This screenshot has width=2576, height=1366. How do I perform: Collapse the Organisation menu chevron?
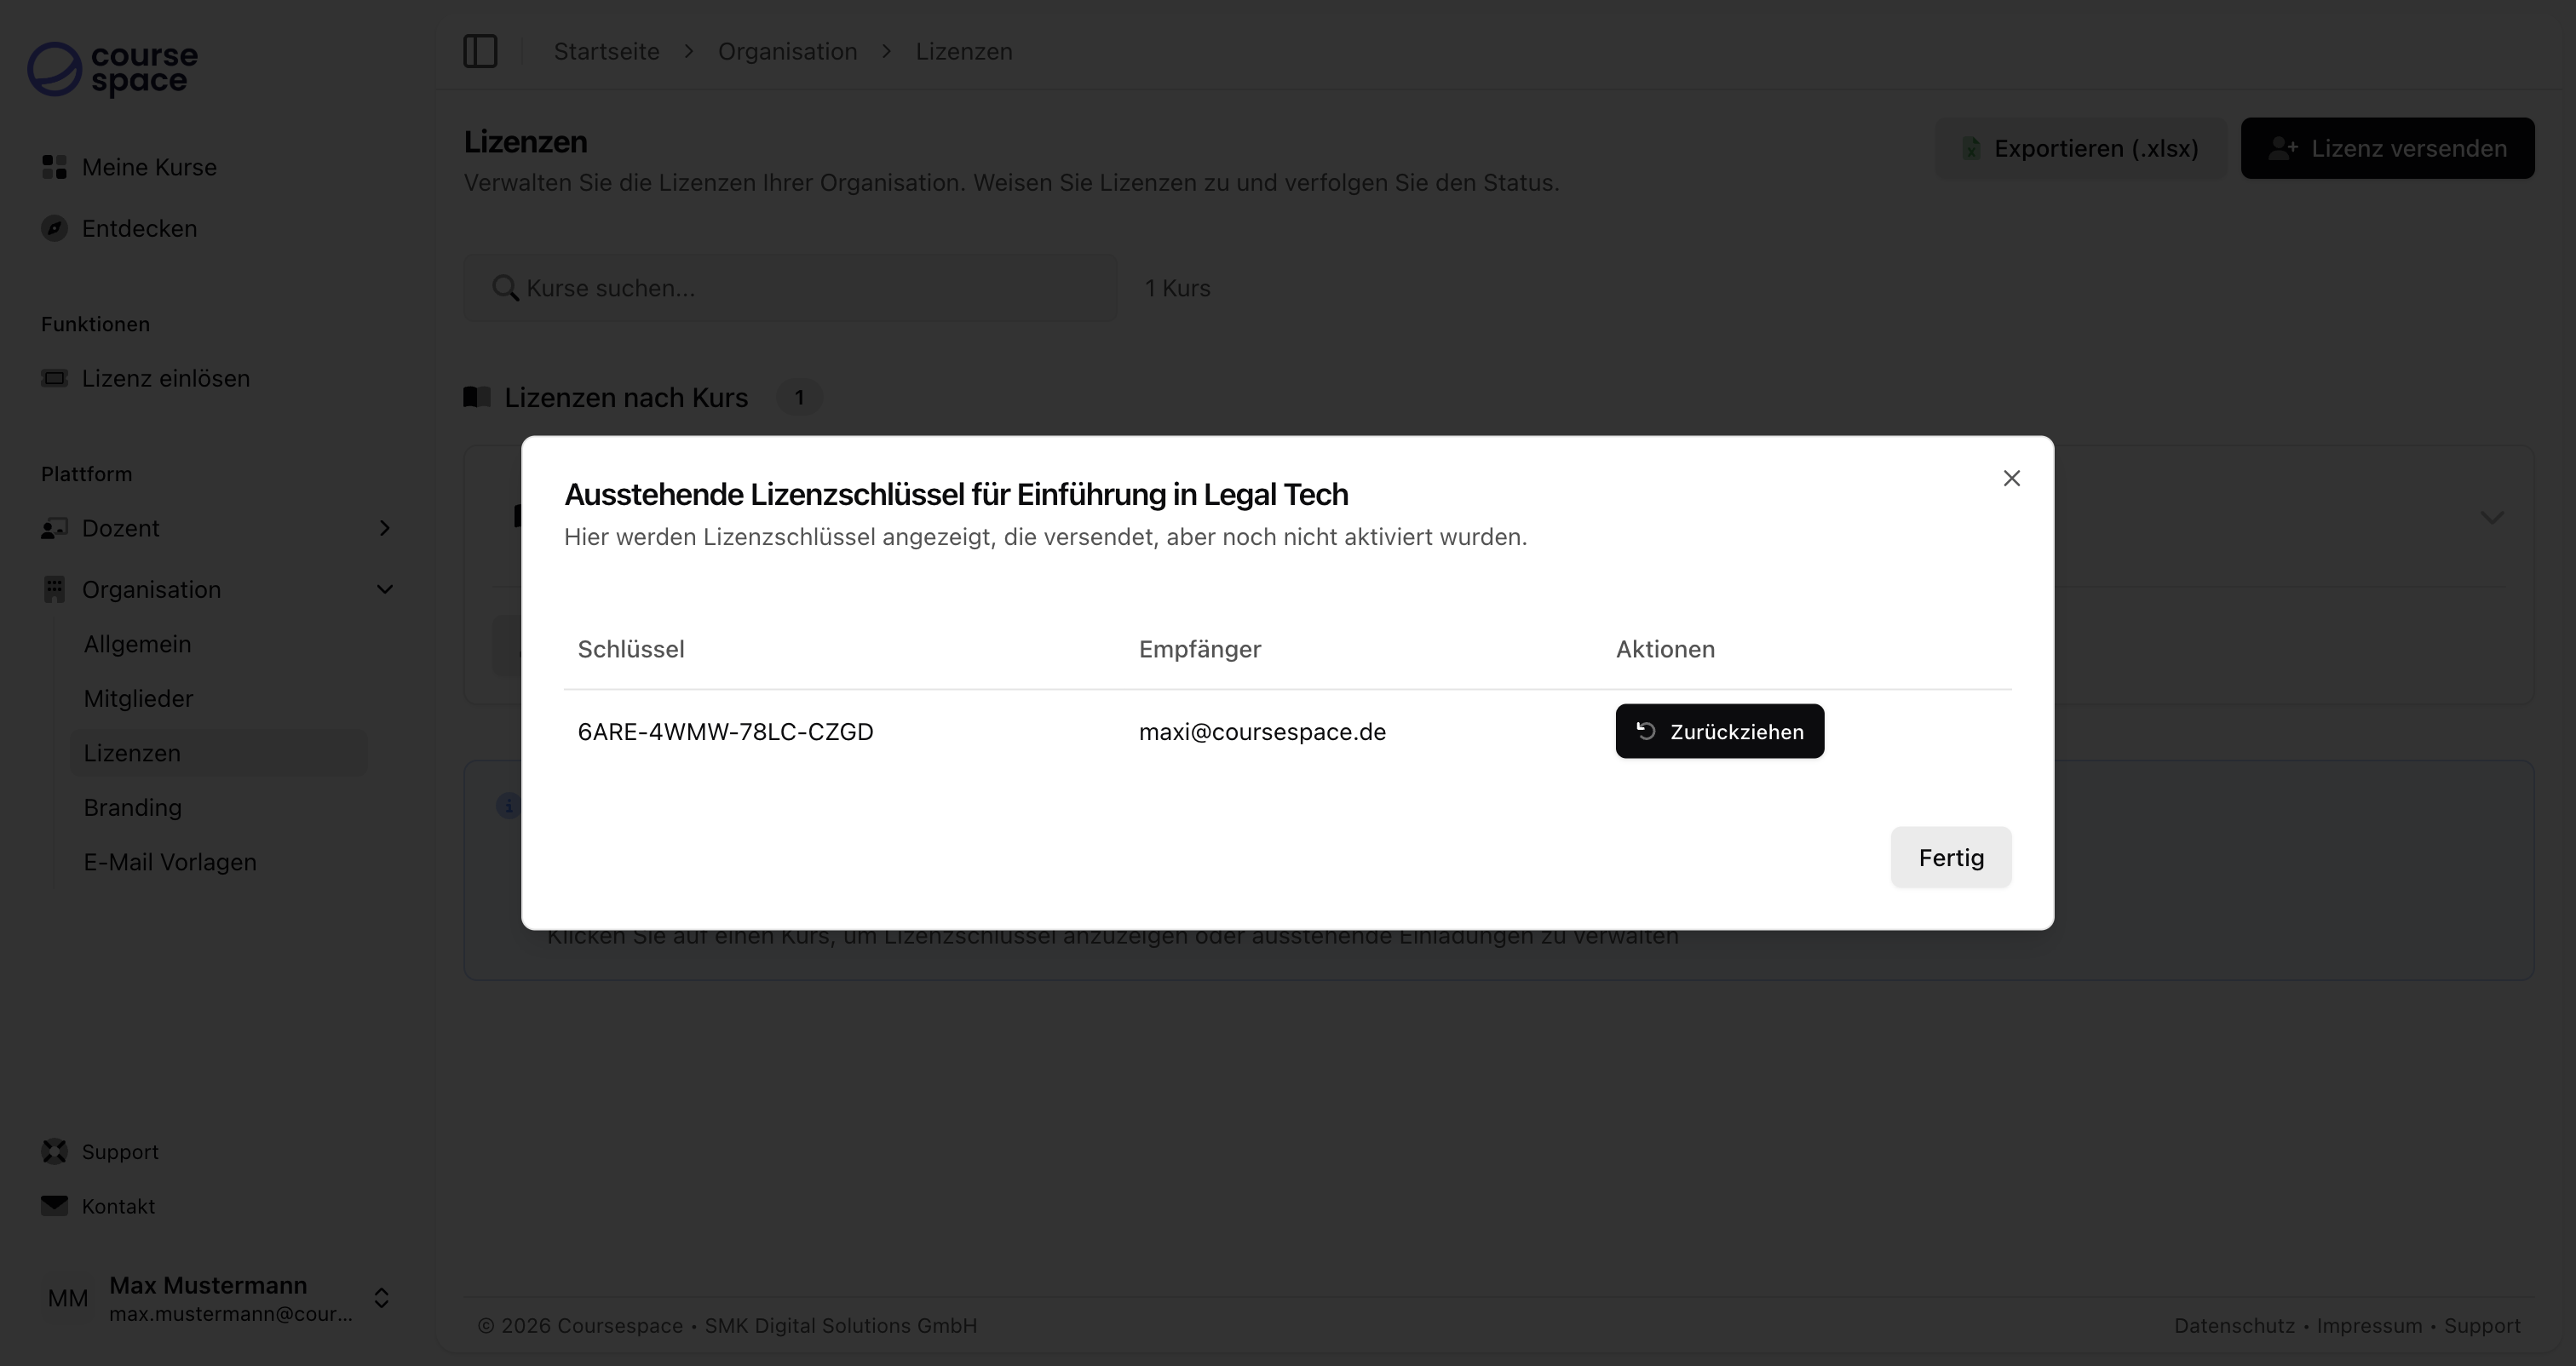[384, 589]
